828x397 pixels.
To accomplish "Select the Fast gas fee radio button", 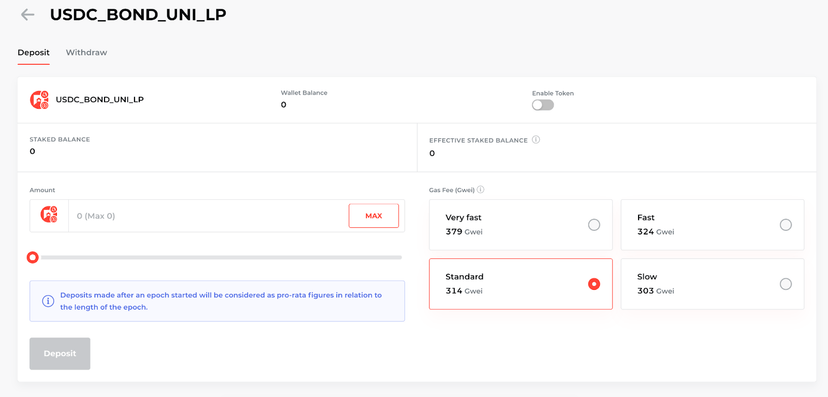I will click(x=786, y=225).
